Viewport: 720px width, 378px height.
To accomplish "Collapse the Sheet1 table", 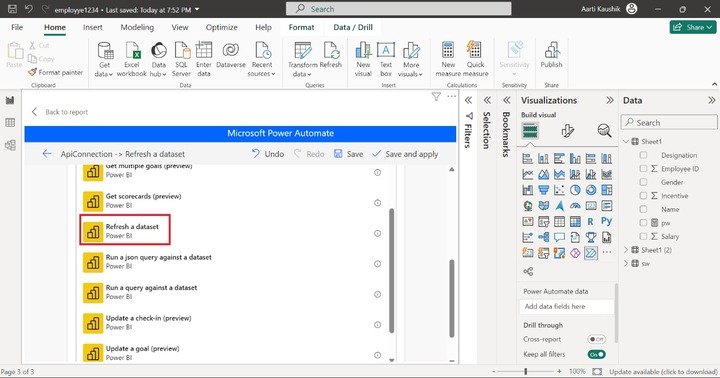I will click(626, 141).
